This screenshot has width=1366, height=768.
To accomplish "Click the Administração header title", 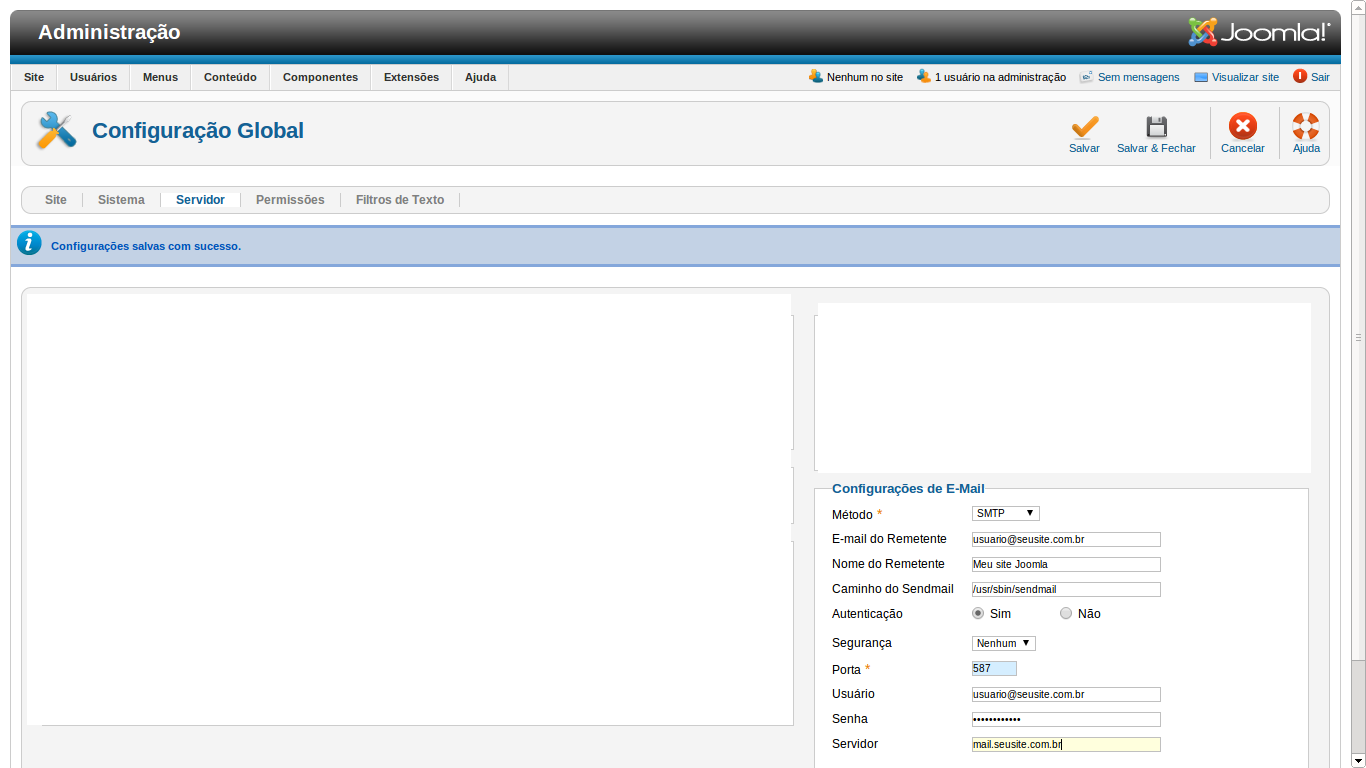I will 109,32.
